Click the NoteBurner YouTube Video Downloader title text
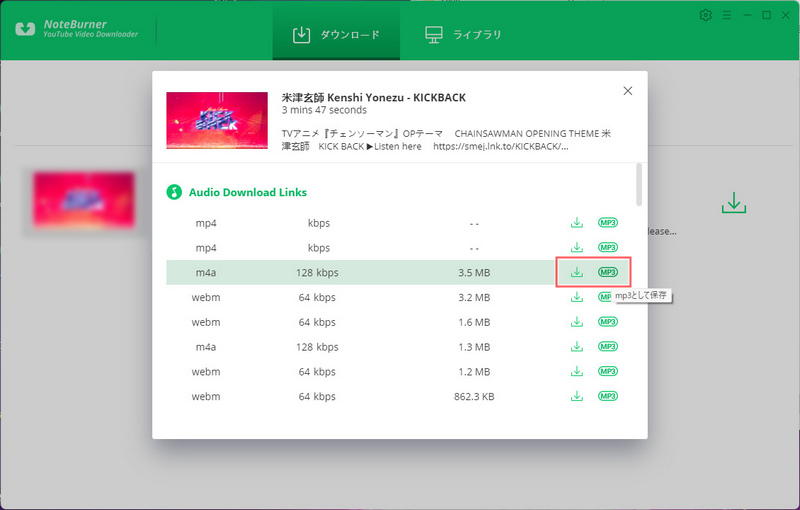The width and height of the screenshot is (800, 510). (90, 29)
